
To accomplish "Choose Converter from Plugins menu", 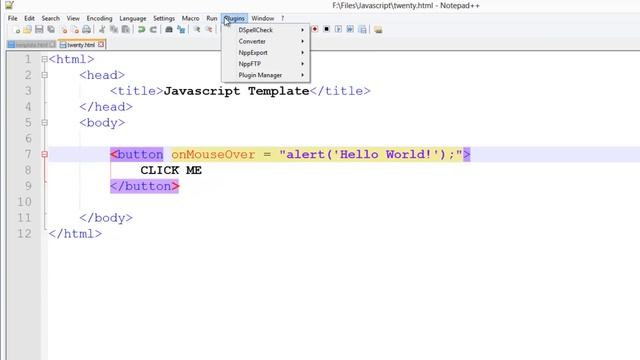I will (266, 41).
